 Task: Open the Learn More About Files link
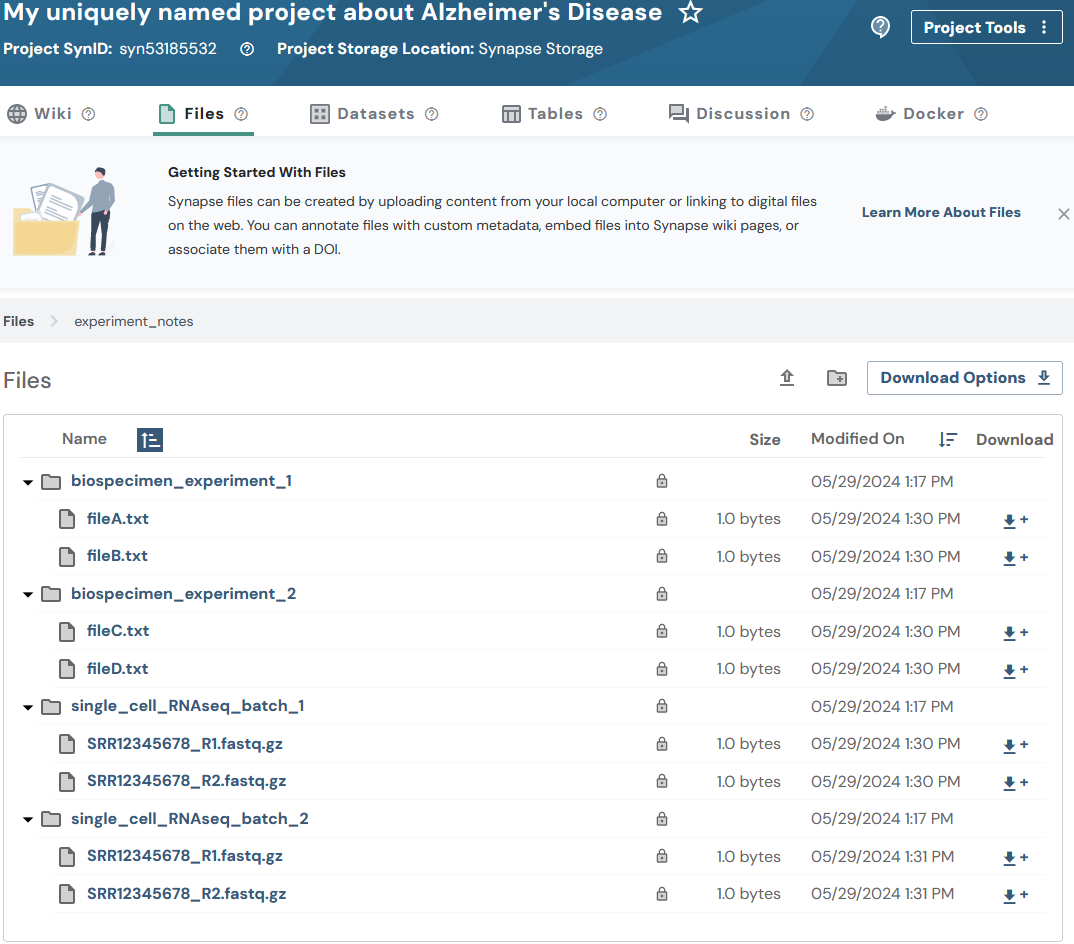[x=941, y=212]
